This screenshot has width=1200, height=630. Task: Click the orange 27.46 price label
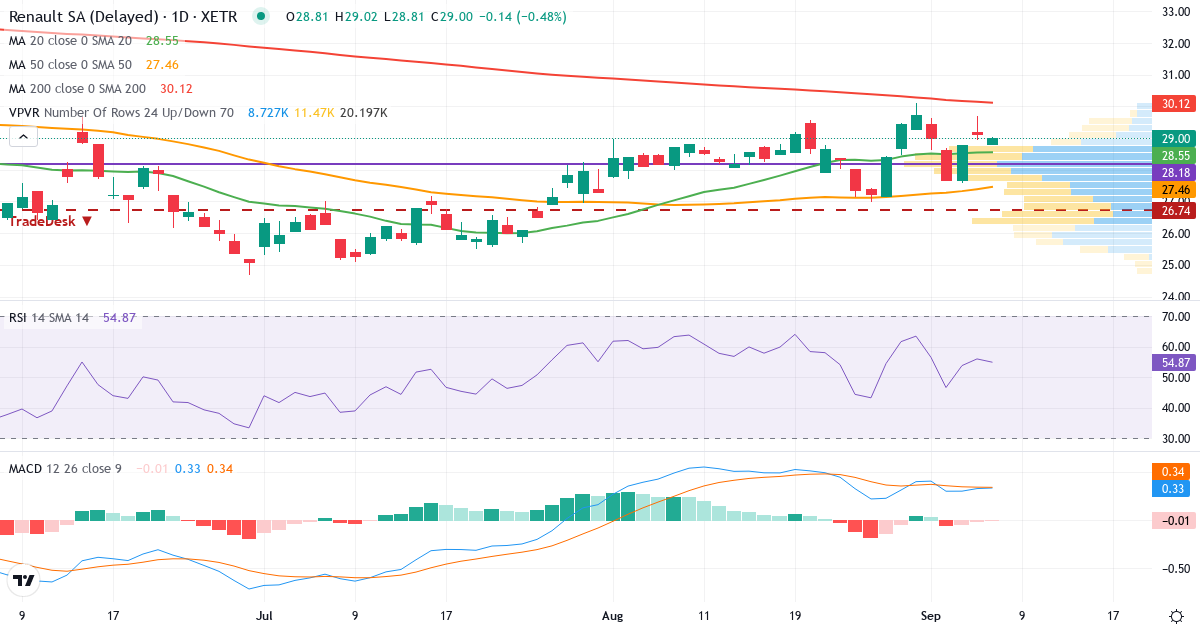coord(1174,190)
